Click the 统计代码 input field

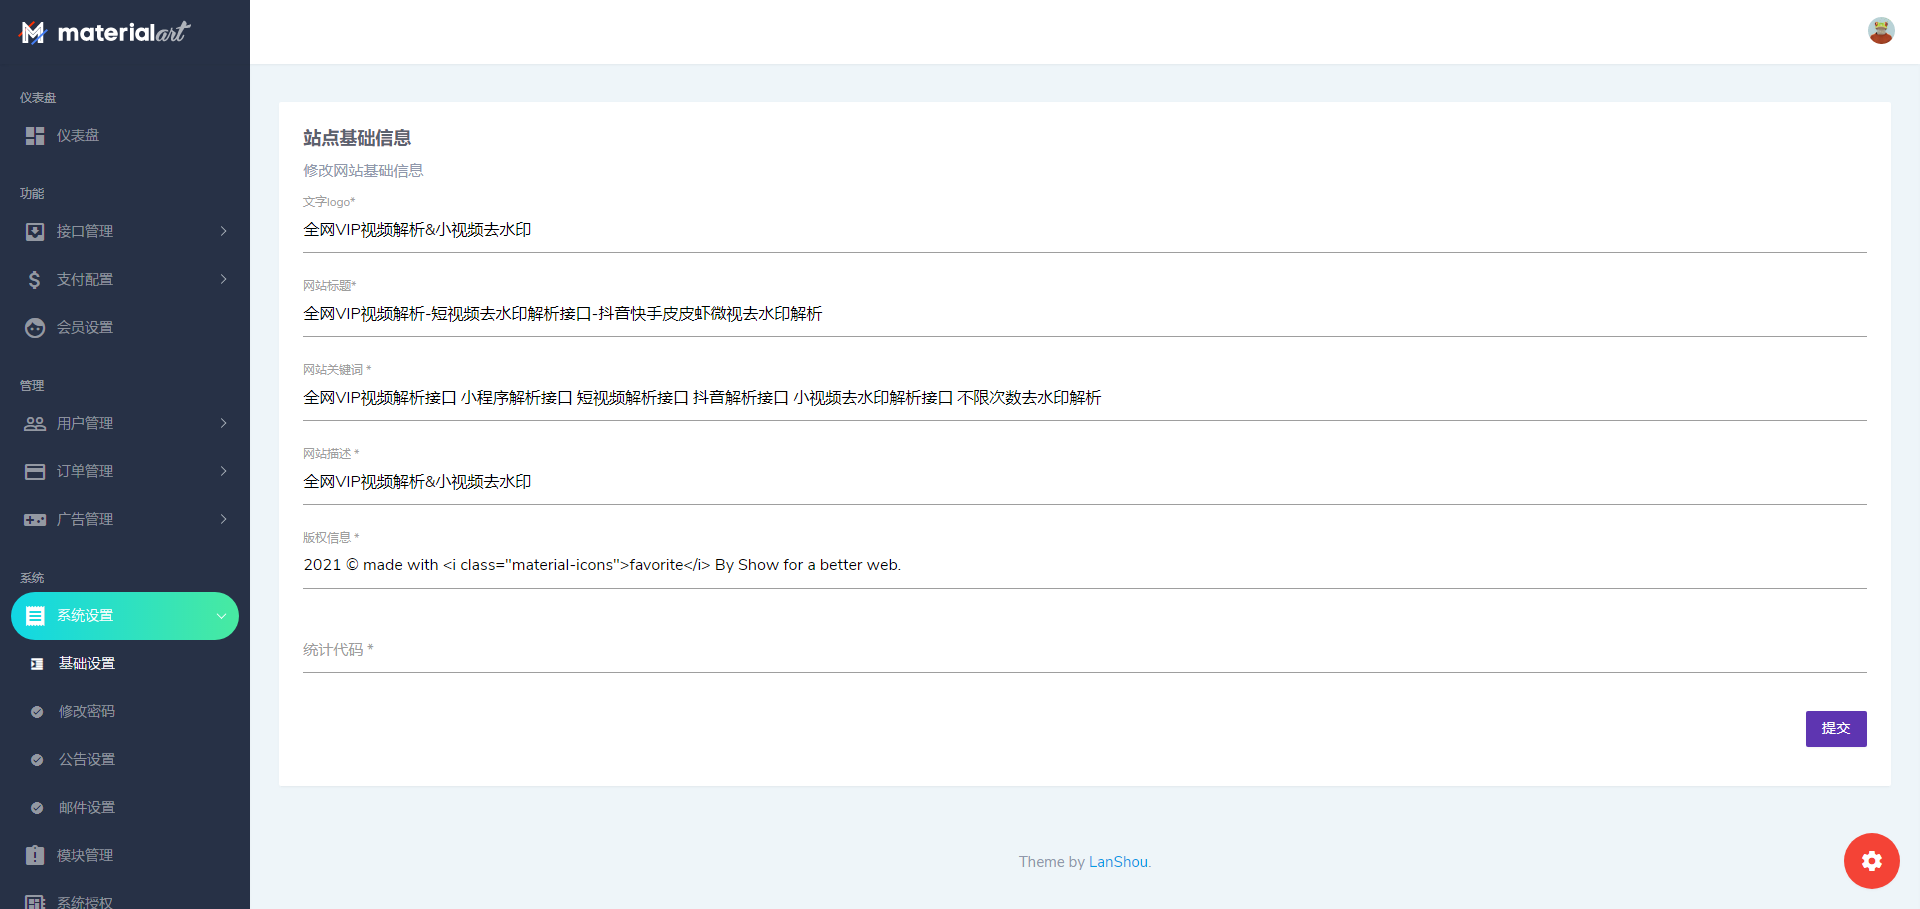[x=1085, y=650]
